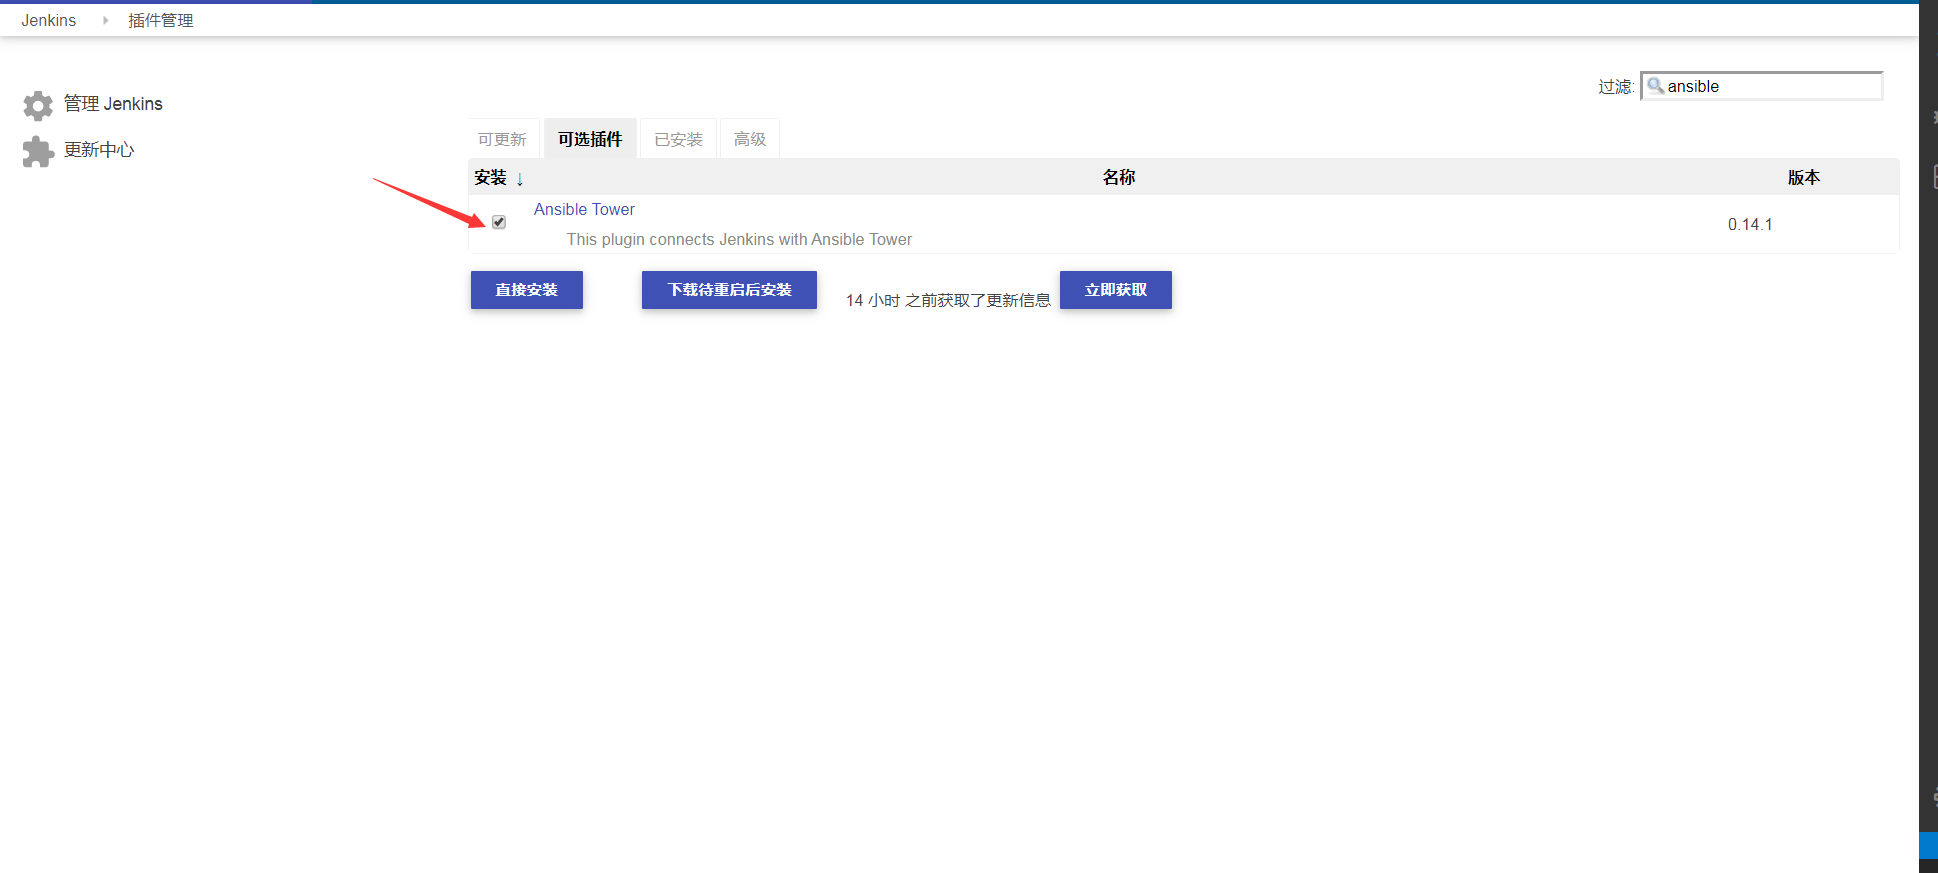This screenshot has width=1938, height=873.
Task: Click the puzzle piece icon for 更新中心
Action: coord(38,151)
